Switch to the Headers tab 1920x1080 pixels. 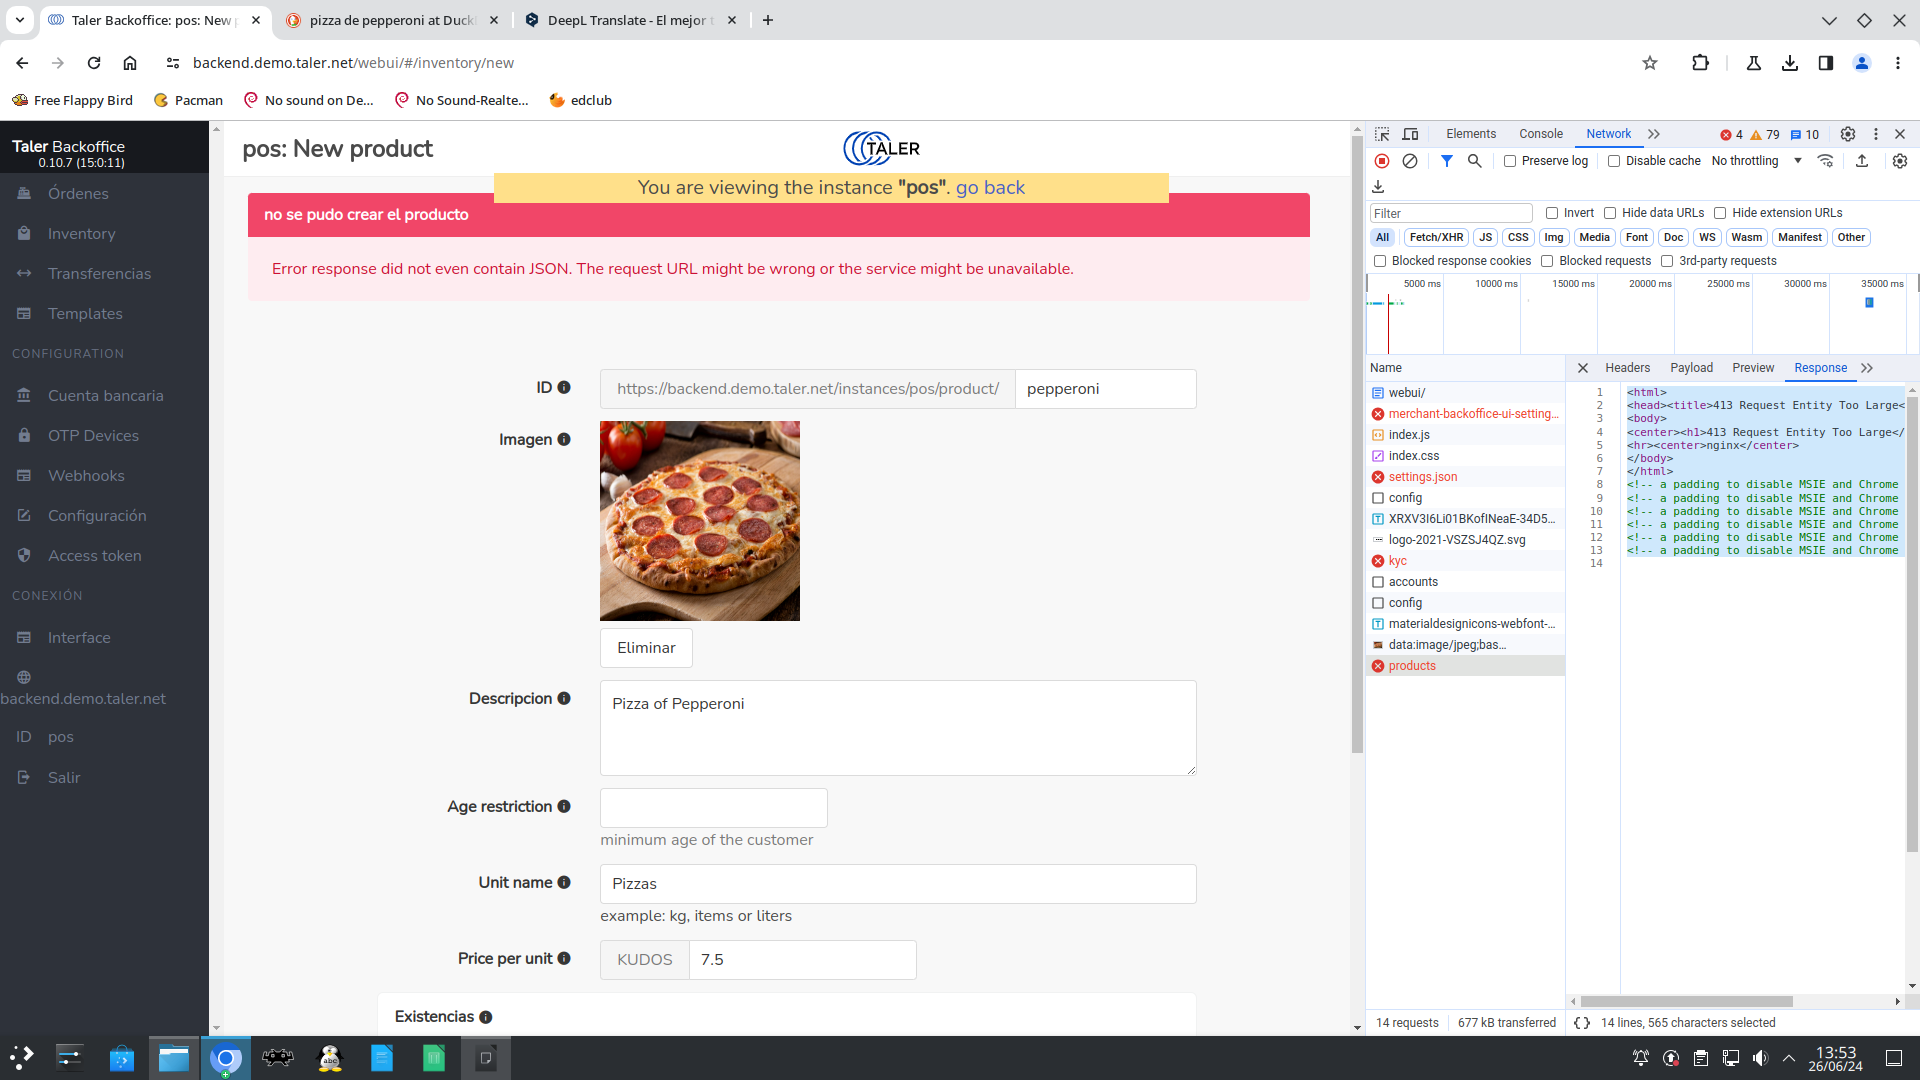[x=1627, y=368]
